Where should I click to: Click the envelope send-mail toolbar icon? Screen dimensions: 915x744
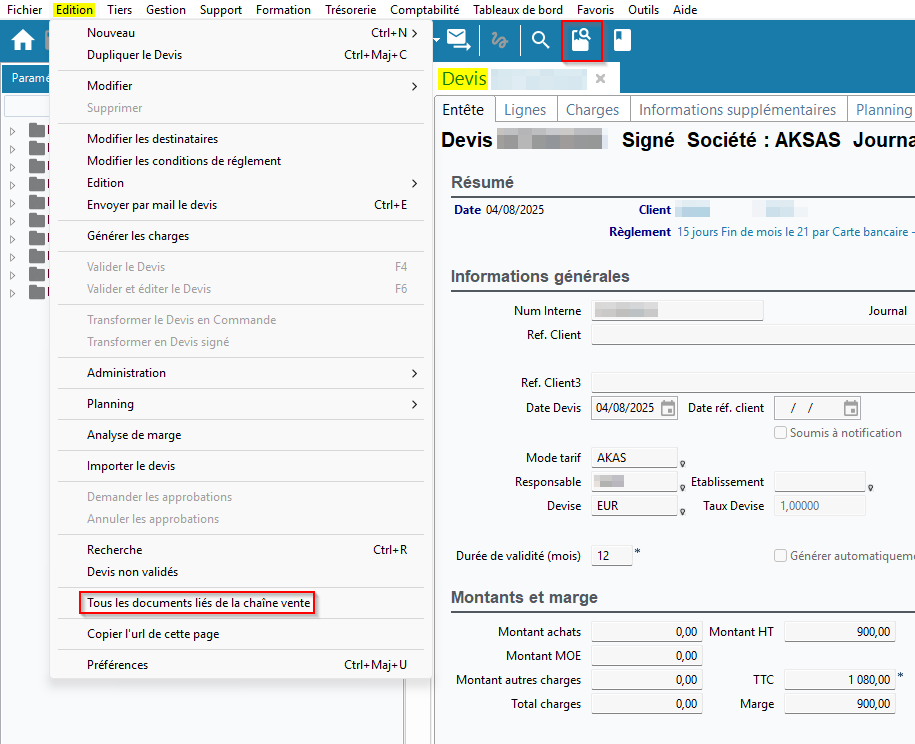tap(458, 40)
